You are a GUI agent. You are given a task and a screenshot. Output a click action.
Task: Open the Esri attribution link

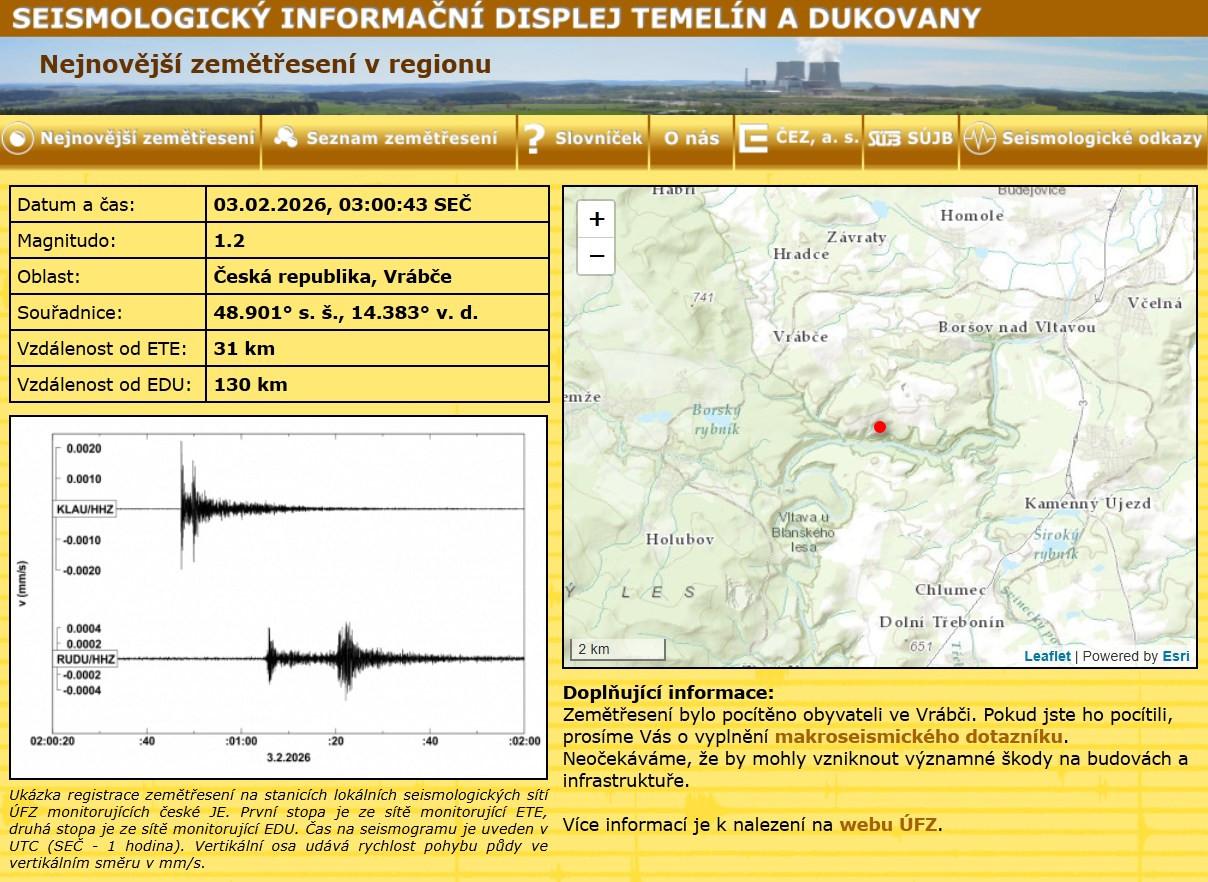coord(1175,656)
